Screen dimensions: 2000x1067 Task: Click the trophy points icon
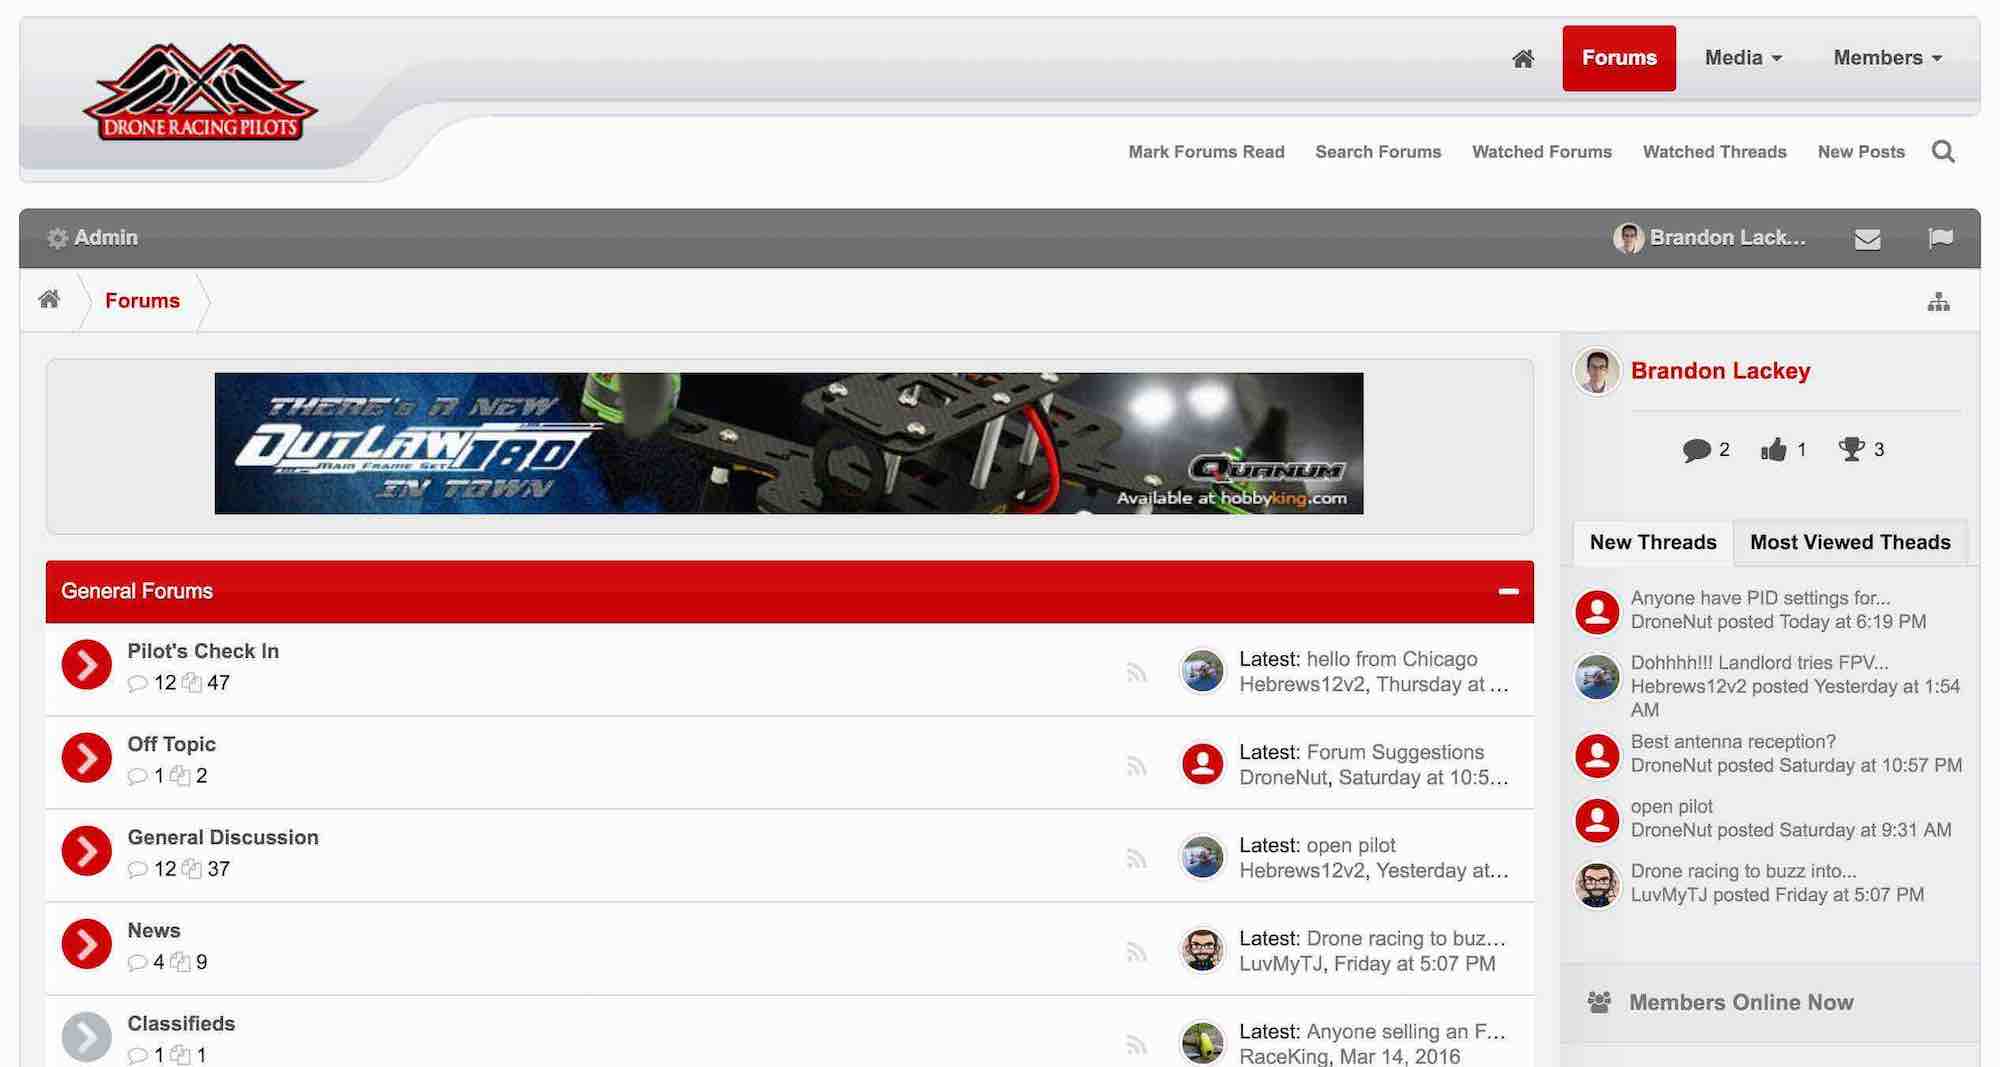pyautogui.click(x=1851, y=450)
